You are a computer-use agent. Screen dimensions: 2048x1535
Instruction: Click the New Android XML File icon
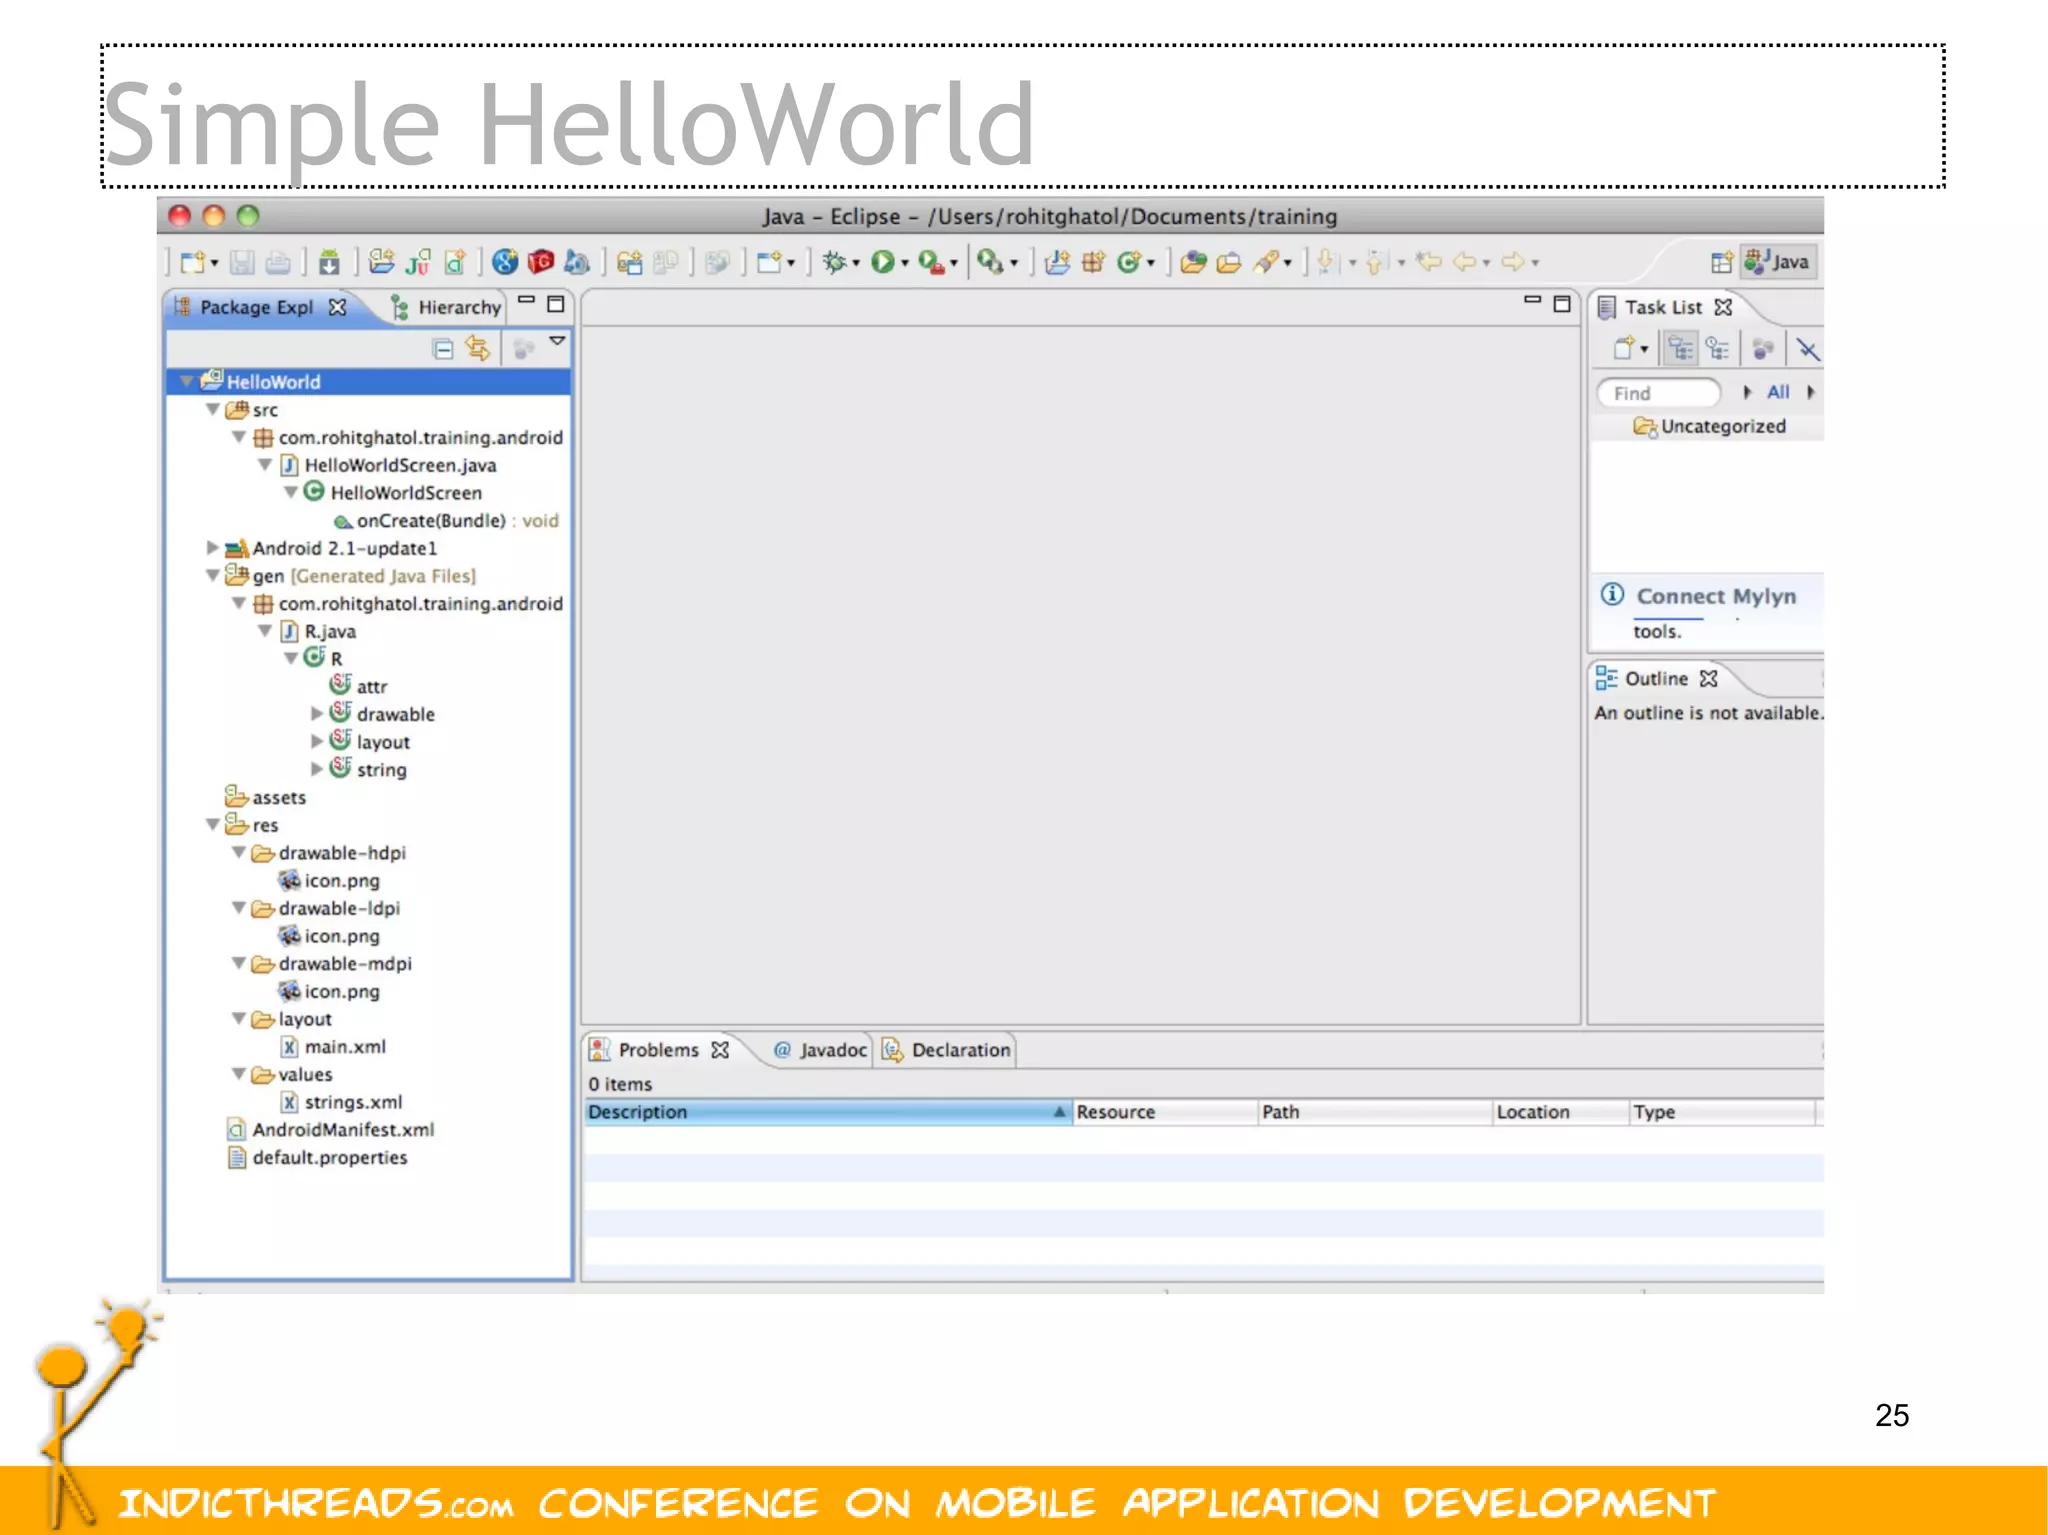pos(455,262)
